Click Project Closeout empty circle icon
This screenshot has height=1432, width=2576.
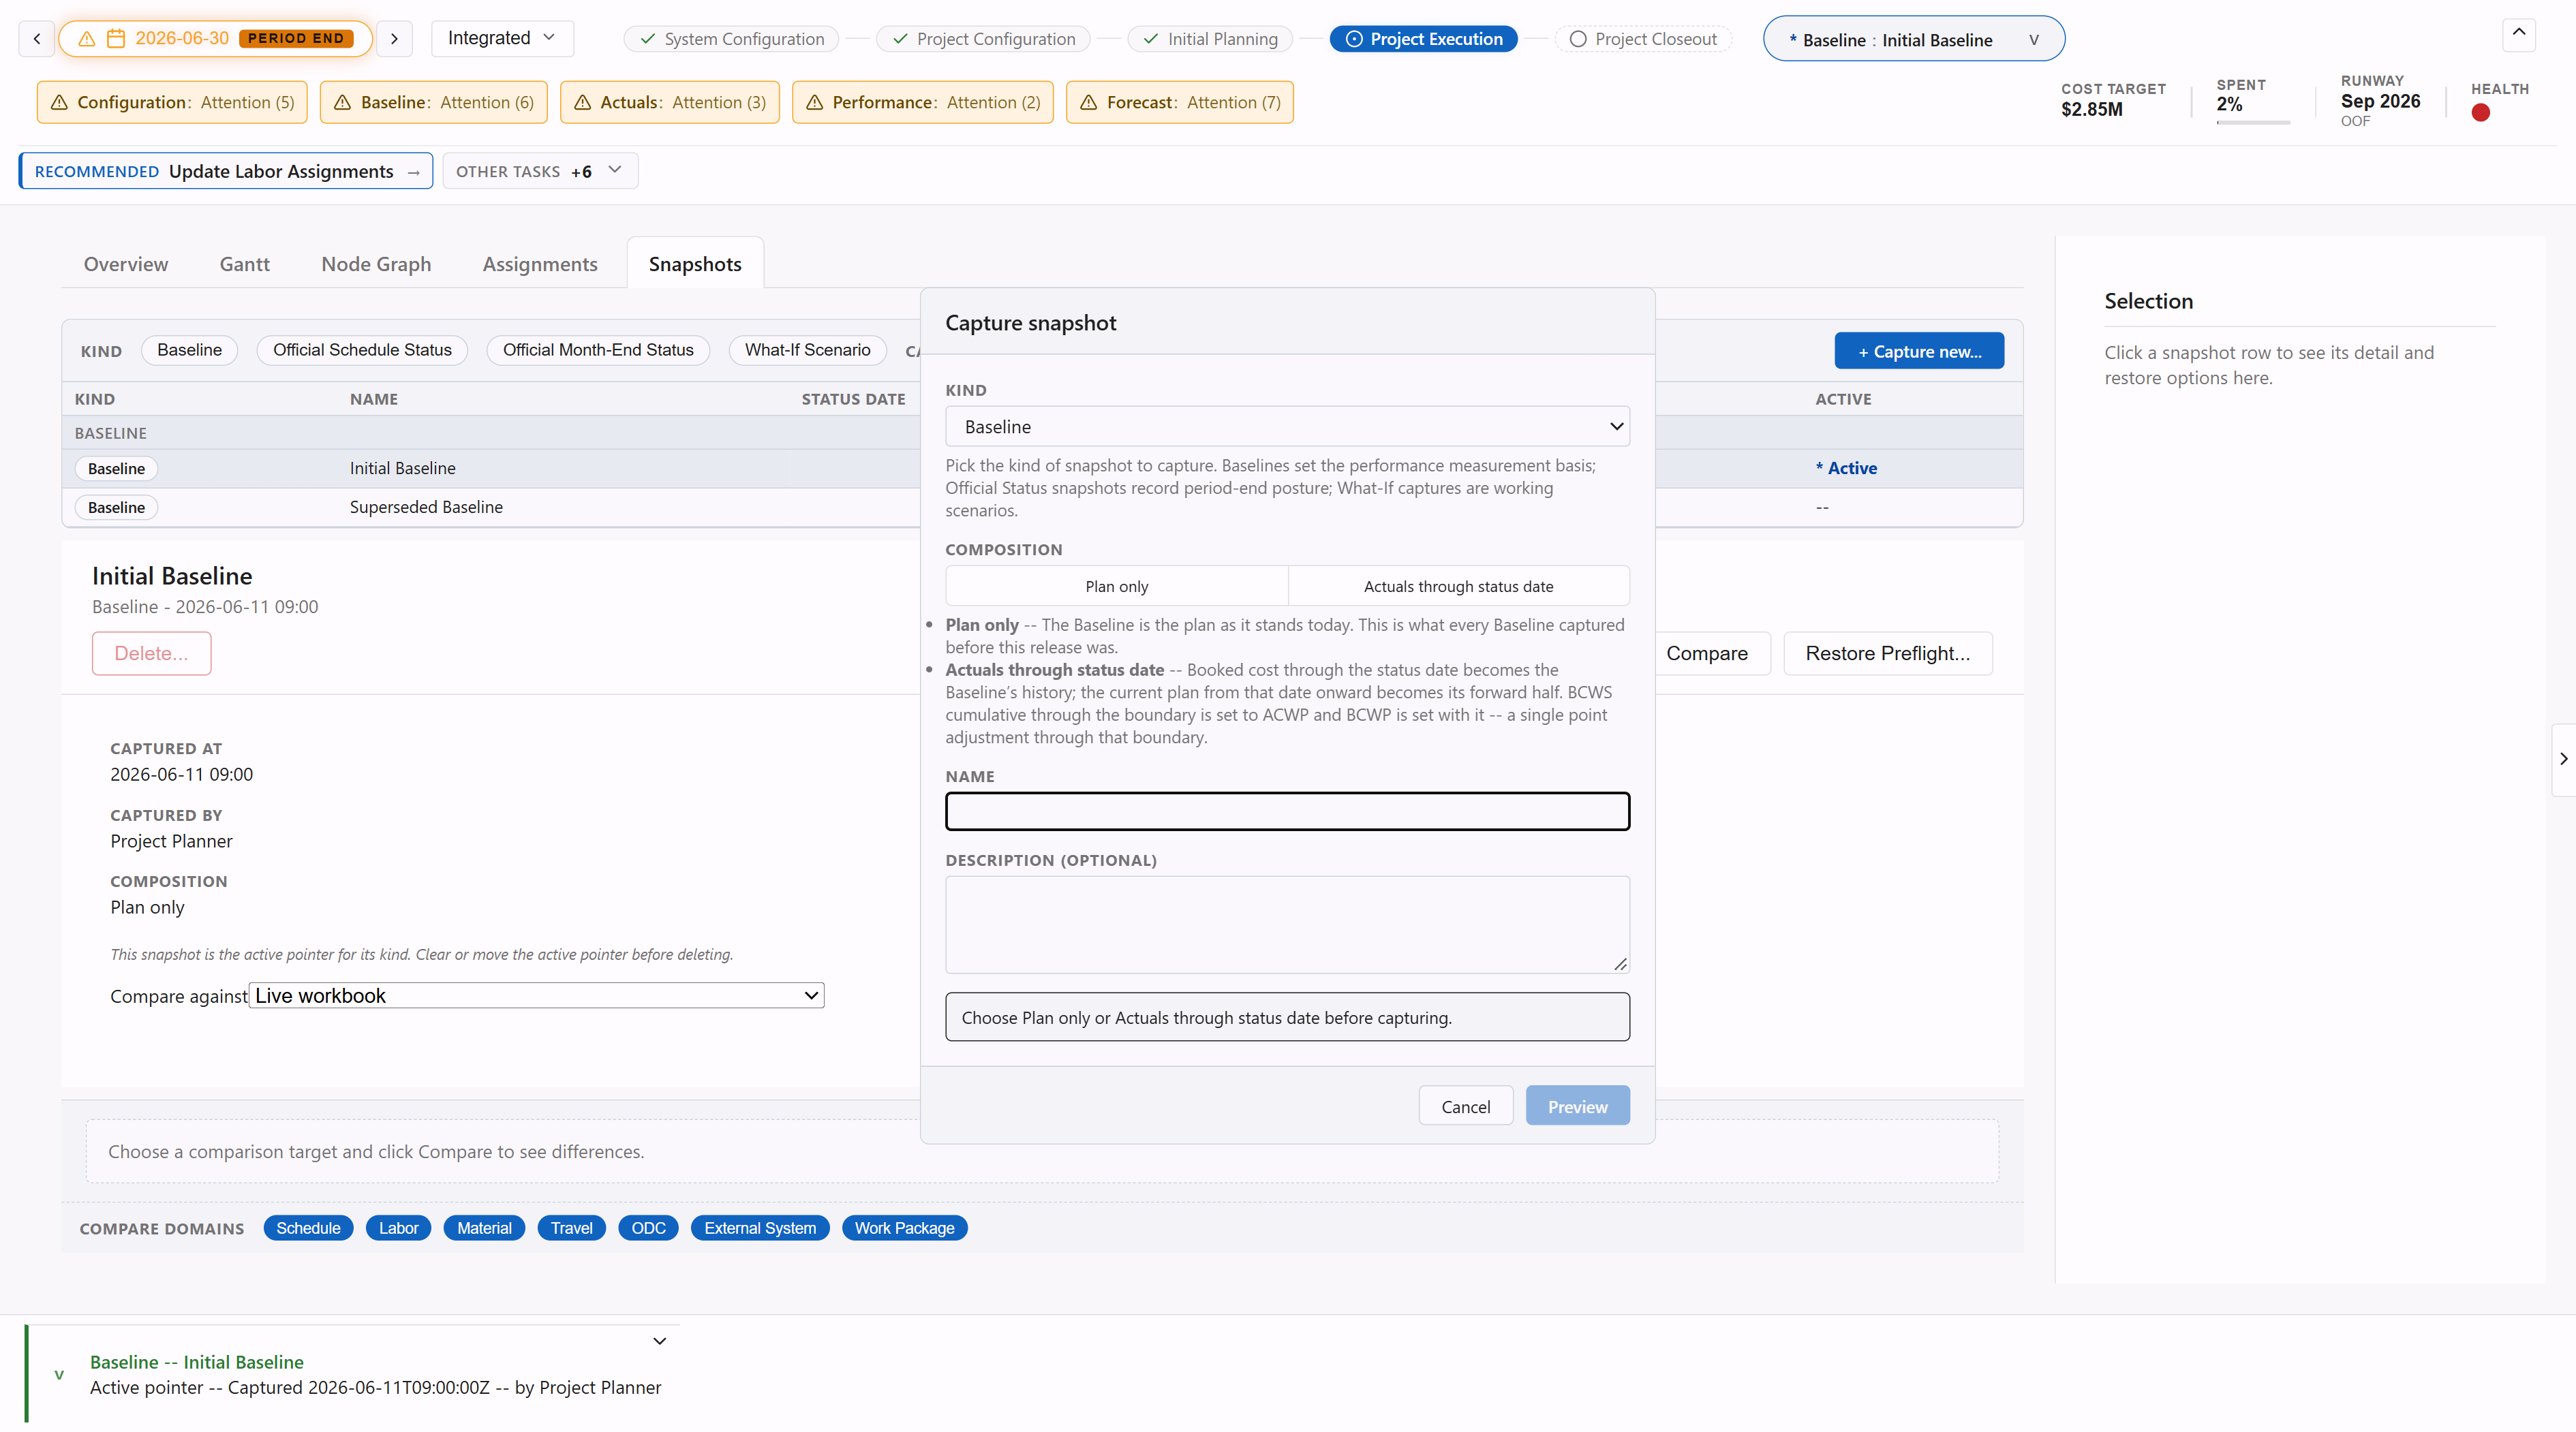click(1578, 39)
